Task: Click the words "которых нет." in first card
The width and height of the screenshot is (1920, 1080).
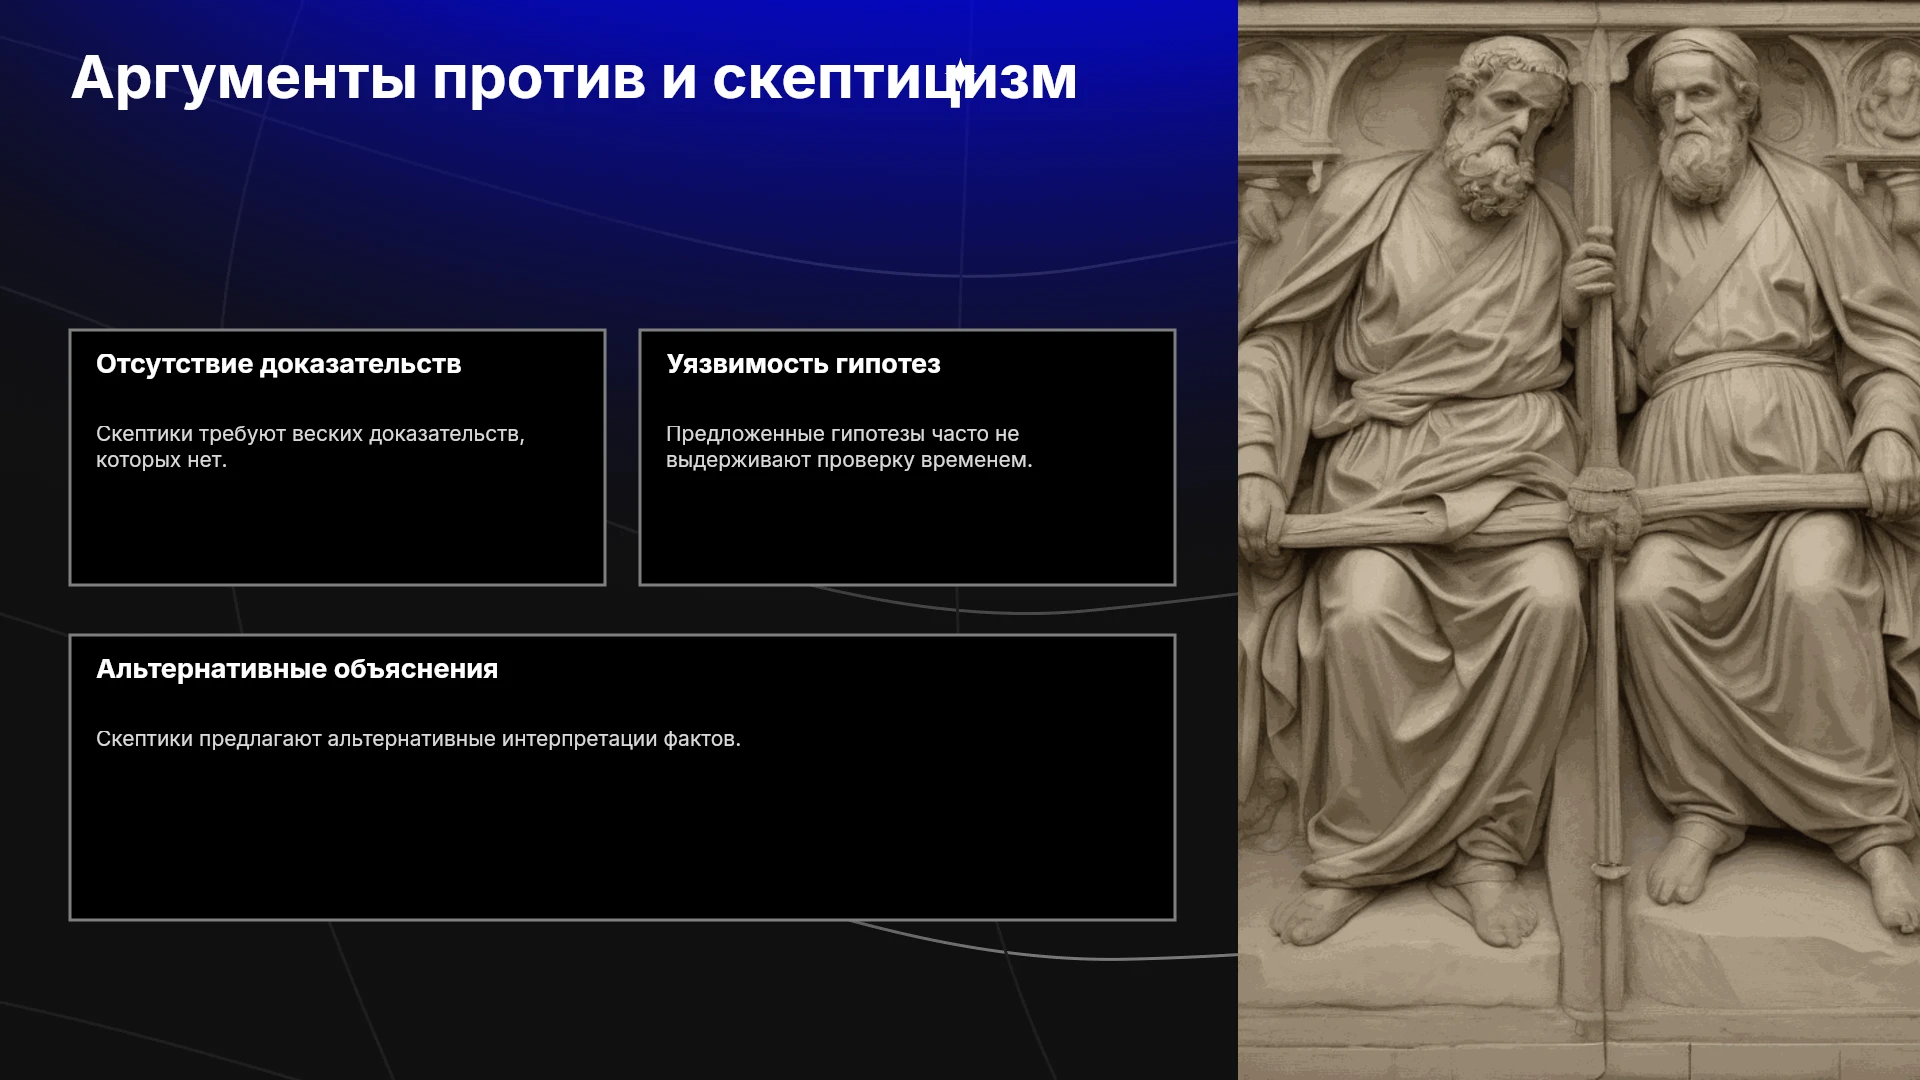Action: point(161,460)
